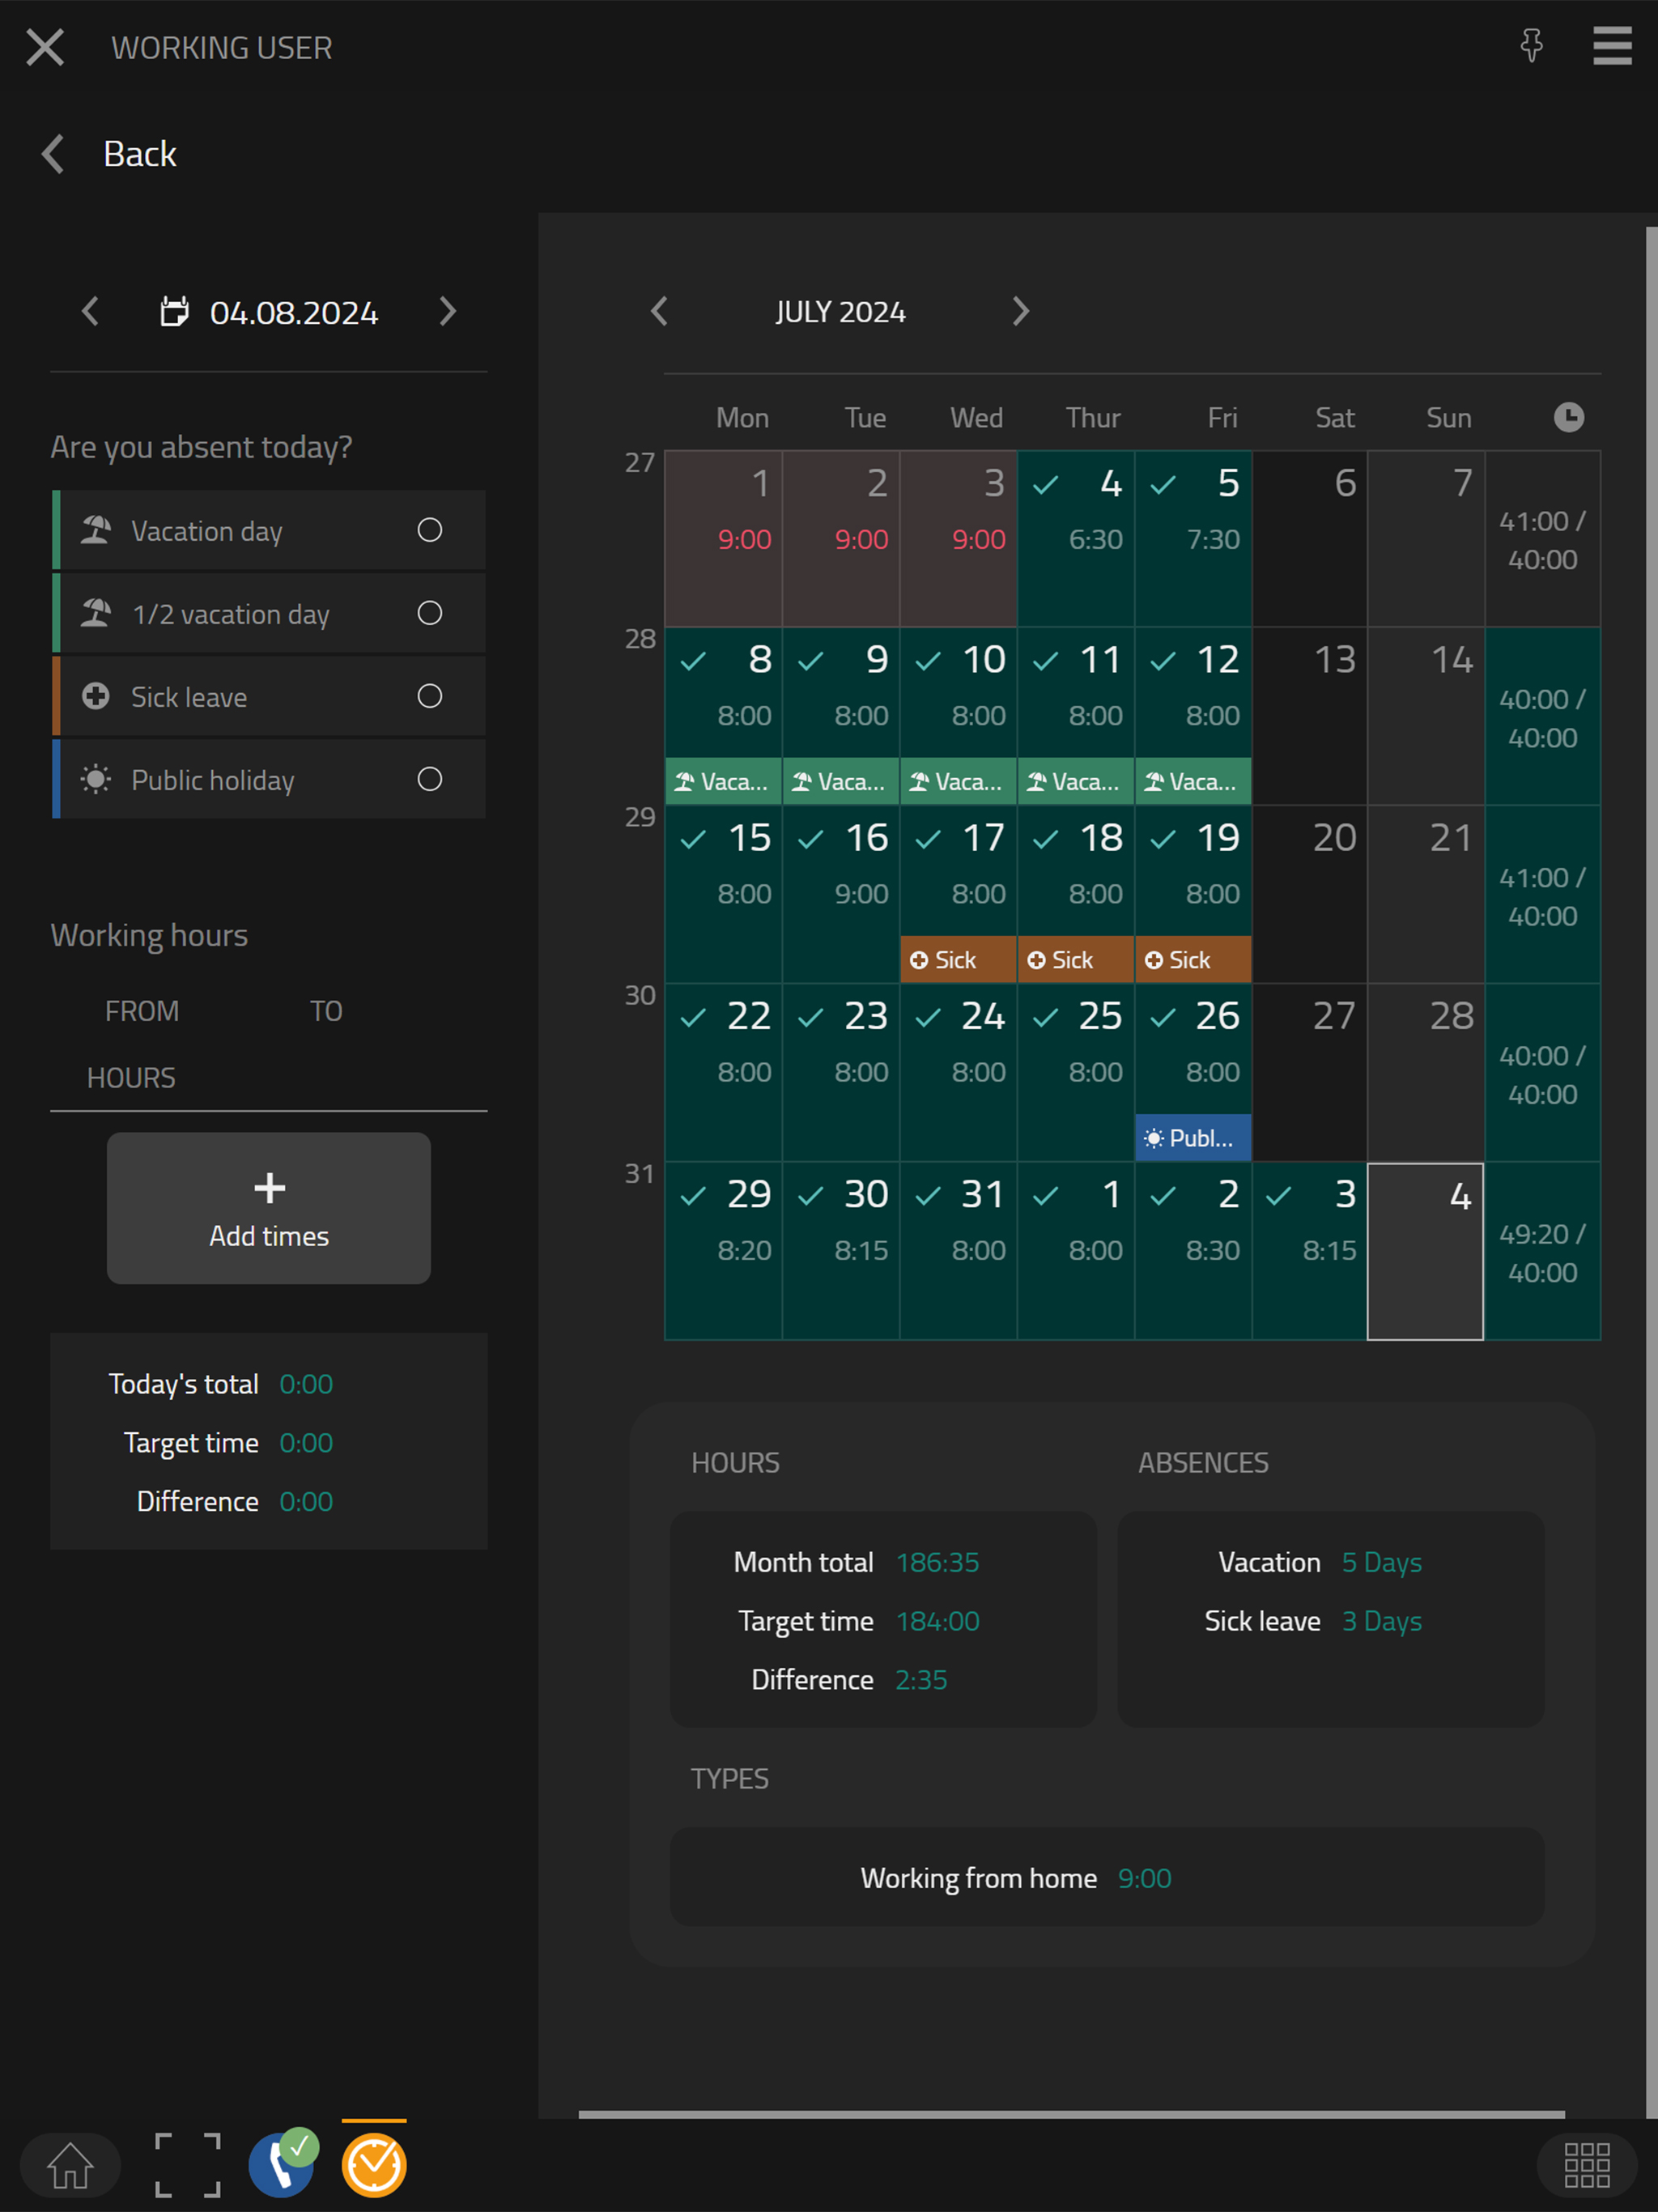This screenshot has width=1658, height=2212.
Task: Click the Home icon in bottom bar
Action: point(70,2166)
